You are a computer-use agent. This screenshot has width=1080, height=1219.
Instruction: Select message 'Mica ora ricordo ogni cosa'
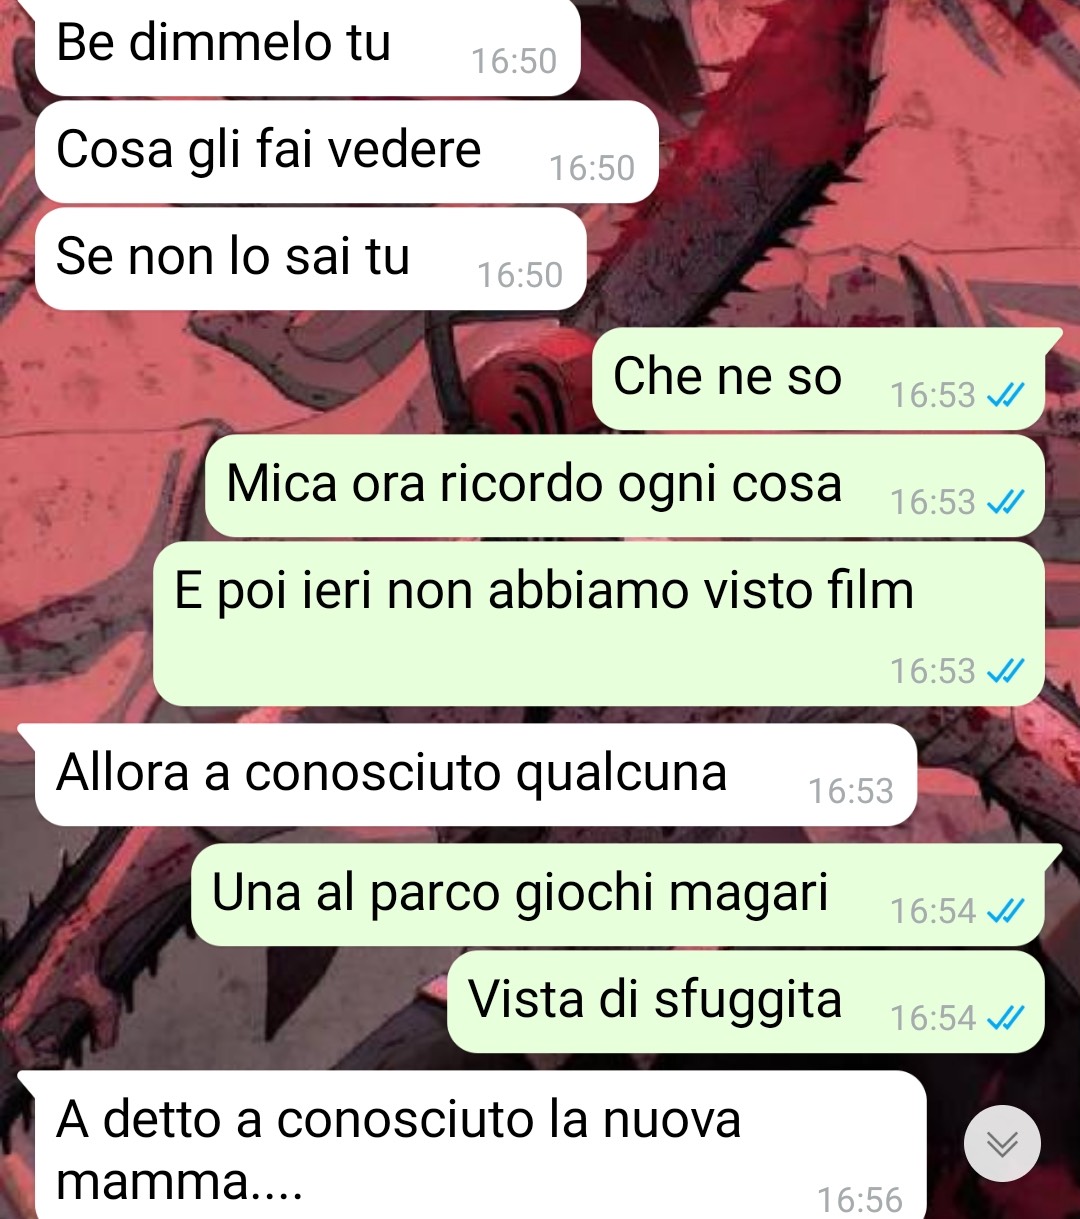(x=625, y=486)
